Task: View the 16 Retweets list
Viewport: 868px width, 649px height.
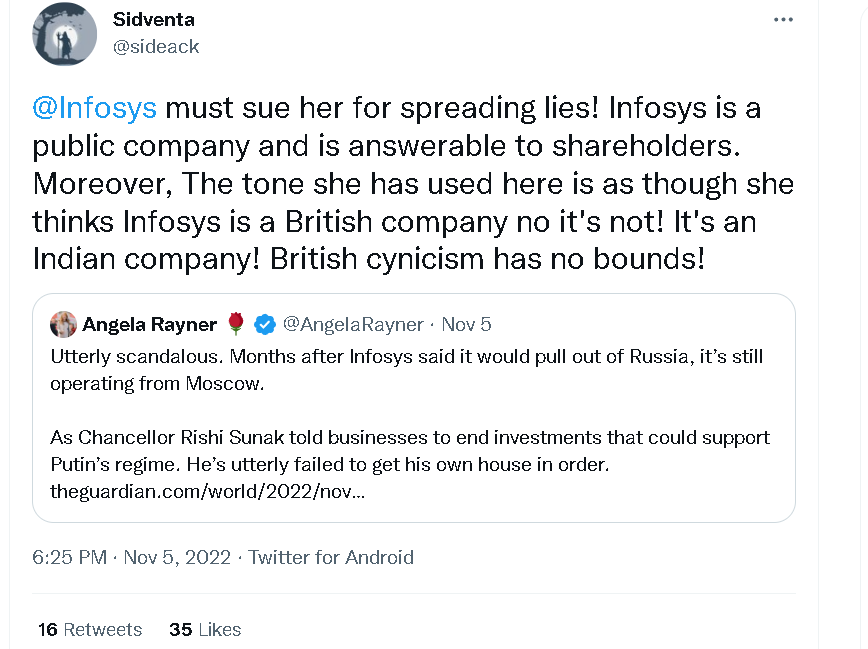Action: [x=90, y=629]
